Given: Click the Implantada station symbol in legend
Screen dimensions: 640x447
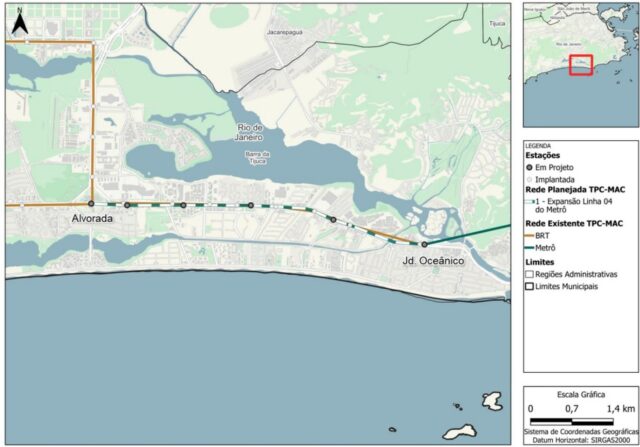Looking at the screenshot, I should click(x=532, y=177).
